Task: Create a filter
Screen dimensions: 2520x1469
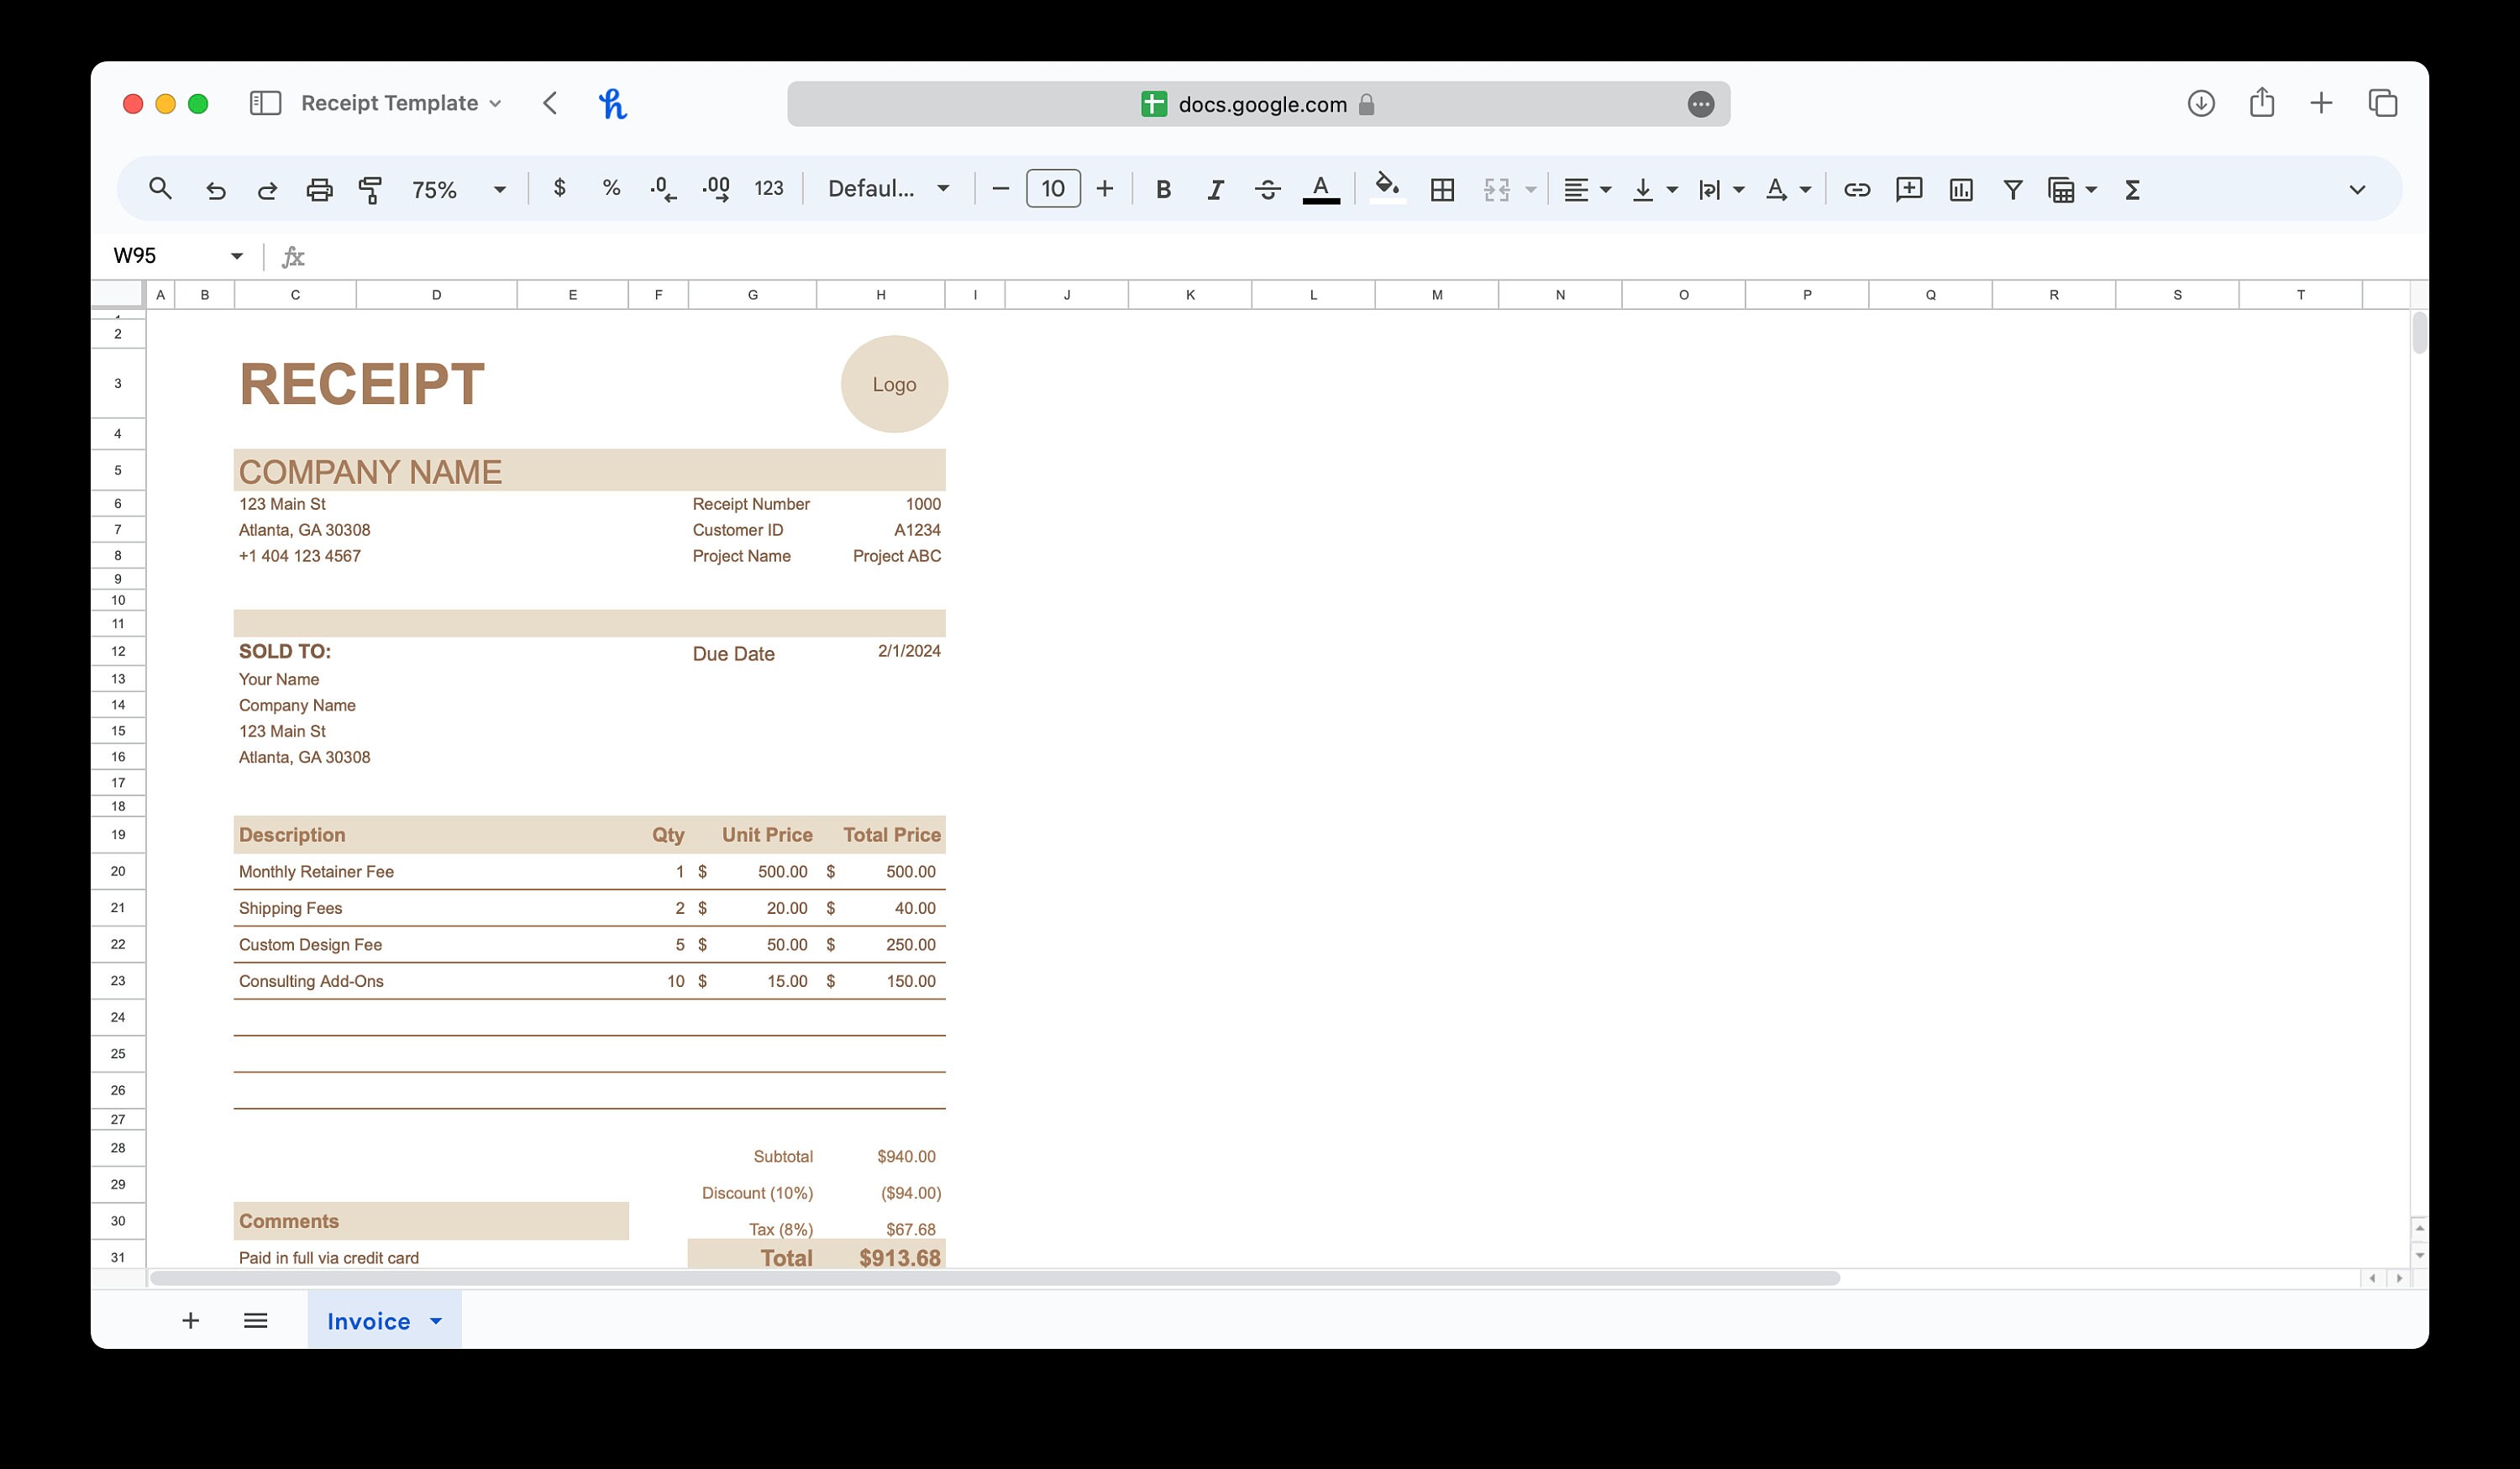Action: point(2012,189)
